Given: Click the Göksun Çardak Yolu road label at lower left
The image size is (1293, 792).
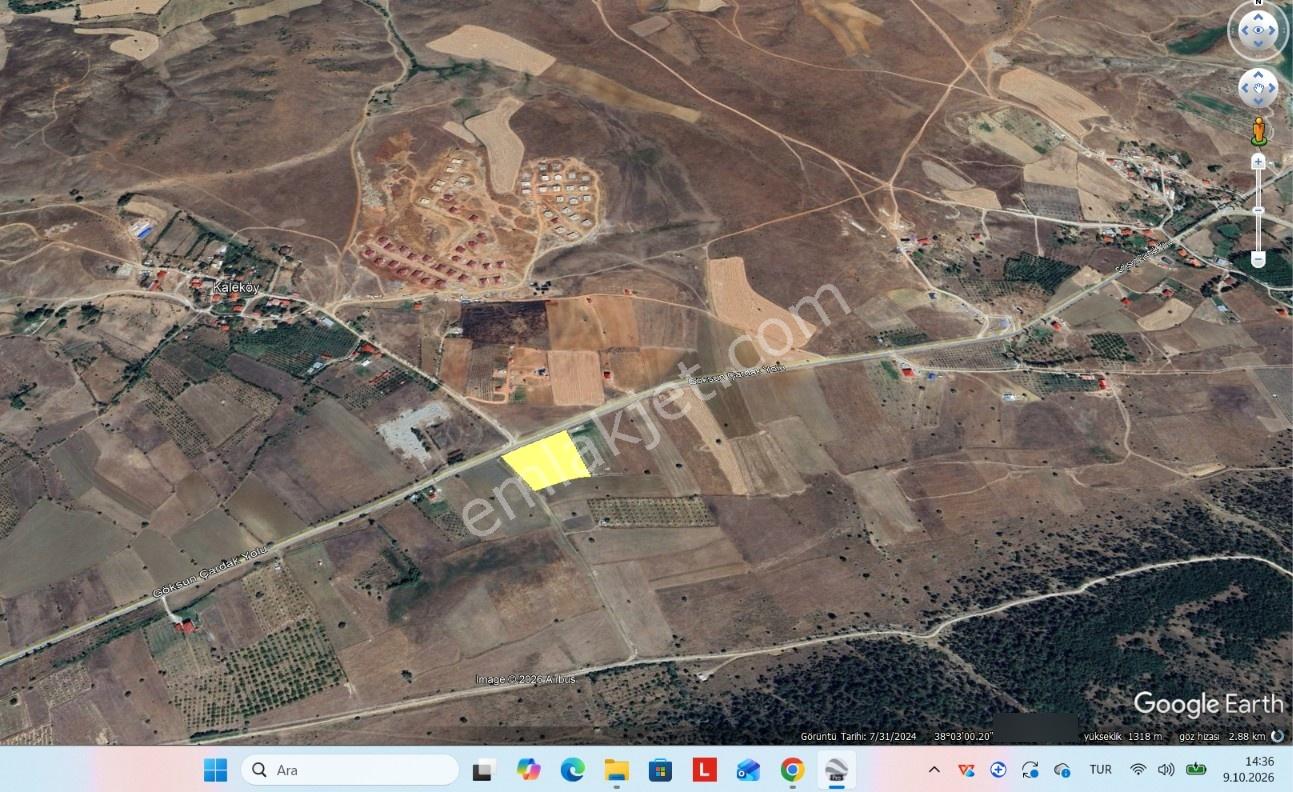Looking at the screenshot, I should (211, 572).
